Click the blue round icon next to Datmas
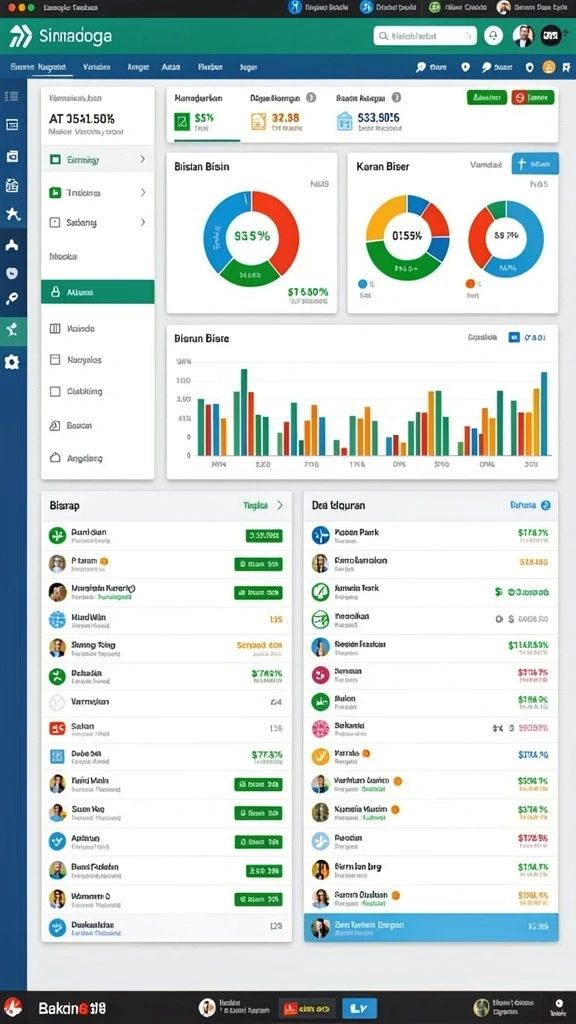576x1024 pixels. coord(546,505)
